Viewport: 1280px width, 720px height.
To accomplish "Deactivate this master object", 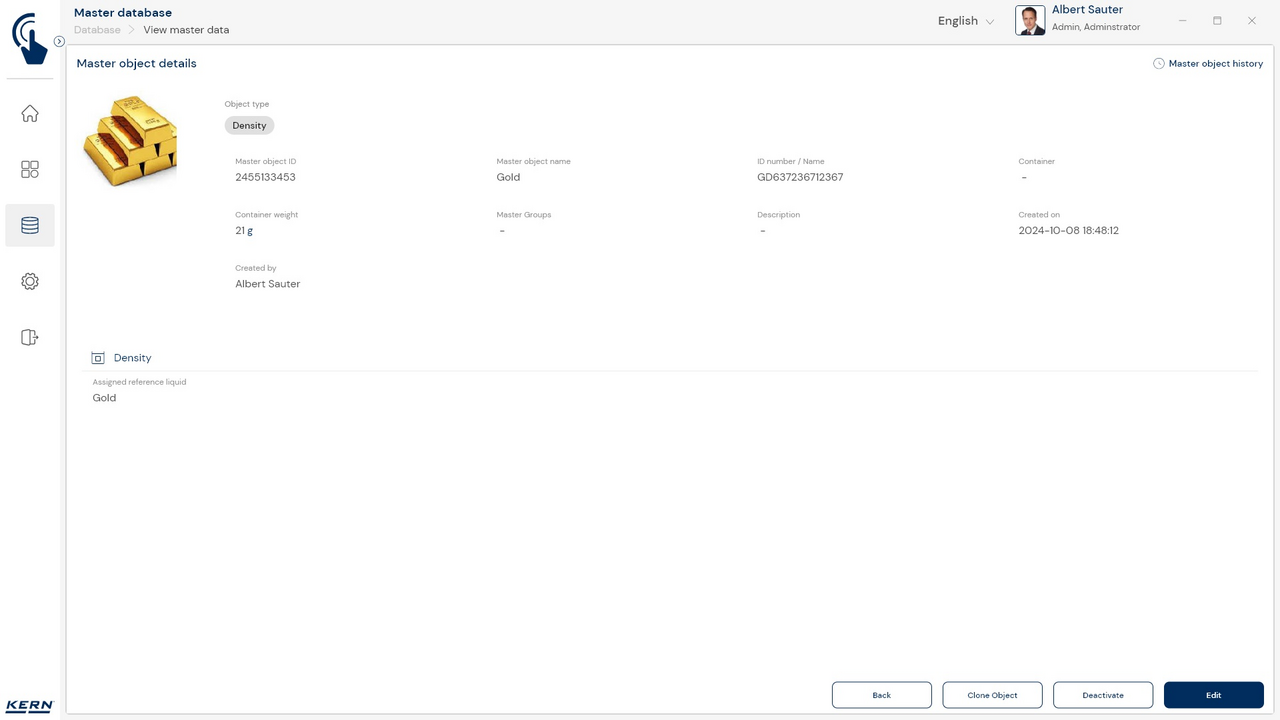I will coord(1103,695).
